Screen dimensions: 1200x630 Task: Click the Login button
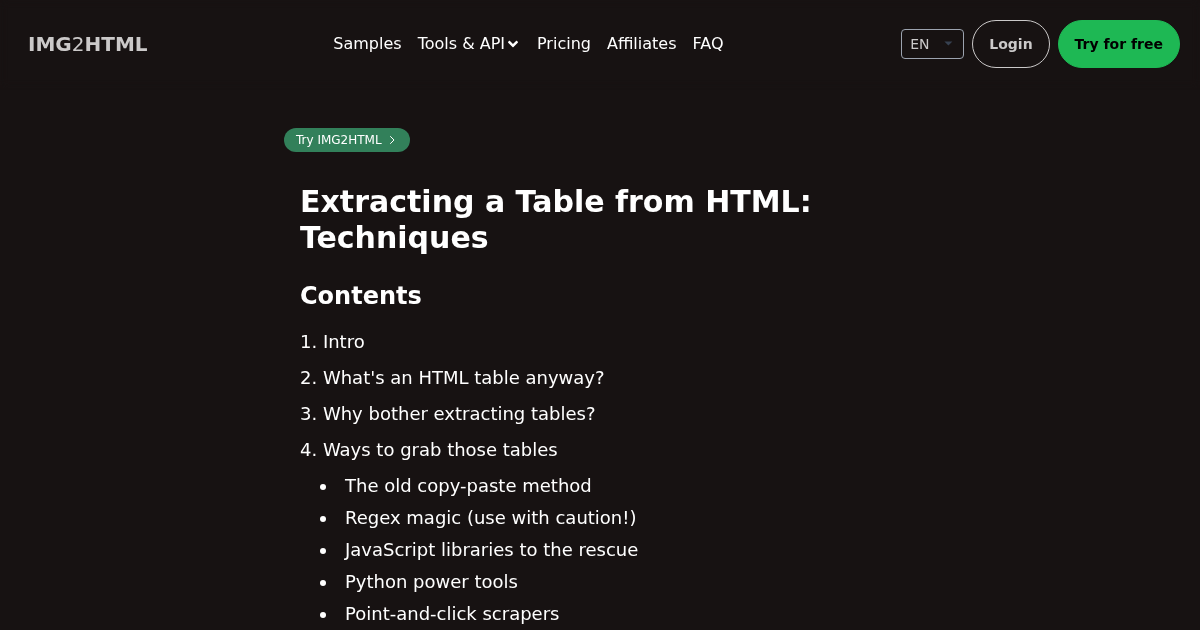point(1010,44)
